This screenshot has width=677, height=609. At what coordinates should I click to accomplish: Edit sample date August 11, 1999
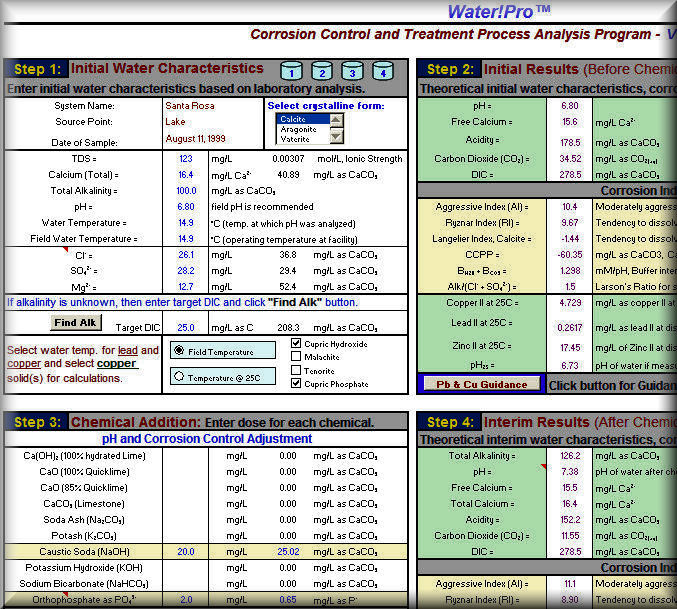pos(196,139)
